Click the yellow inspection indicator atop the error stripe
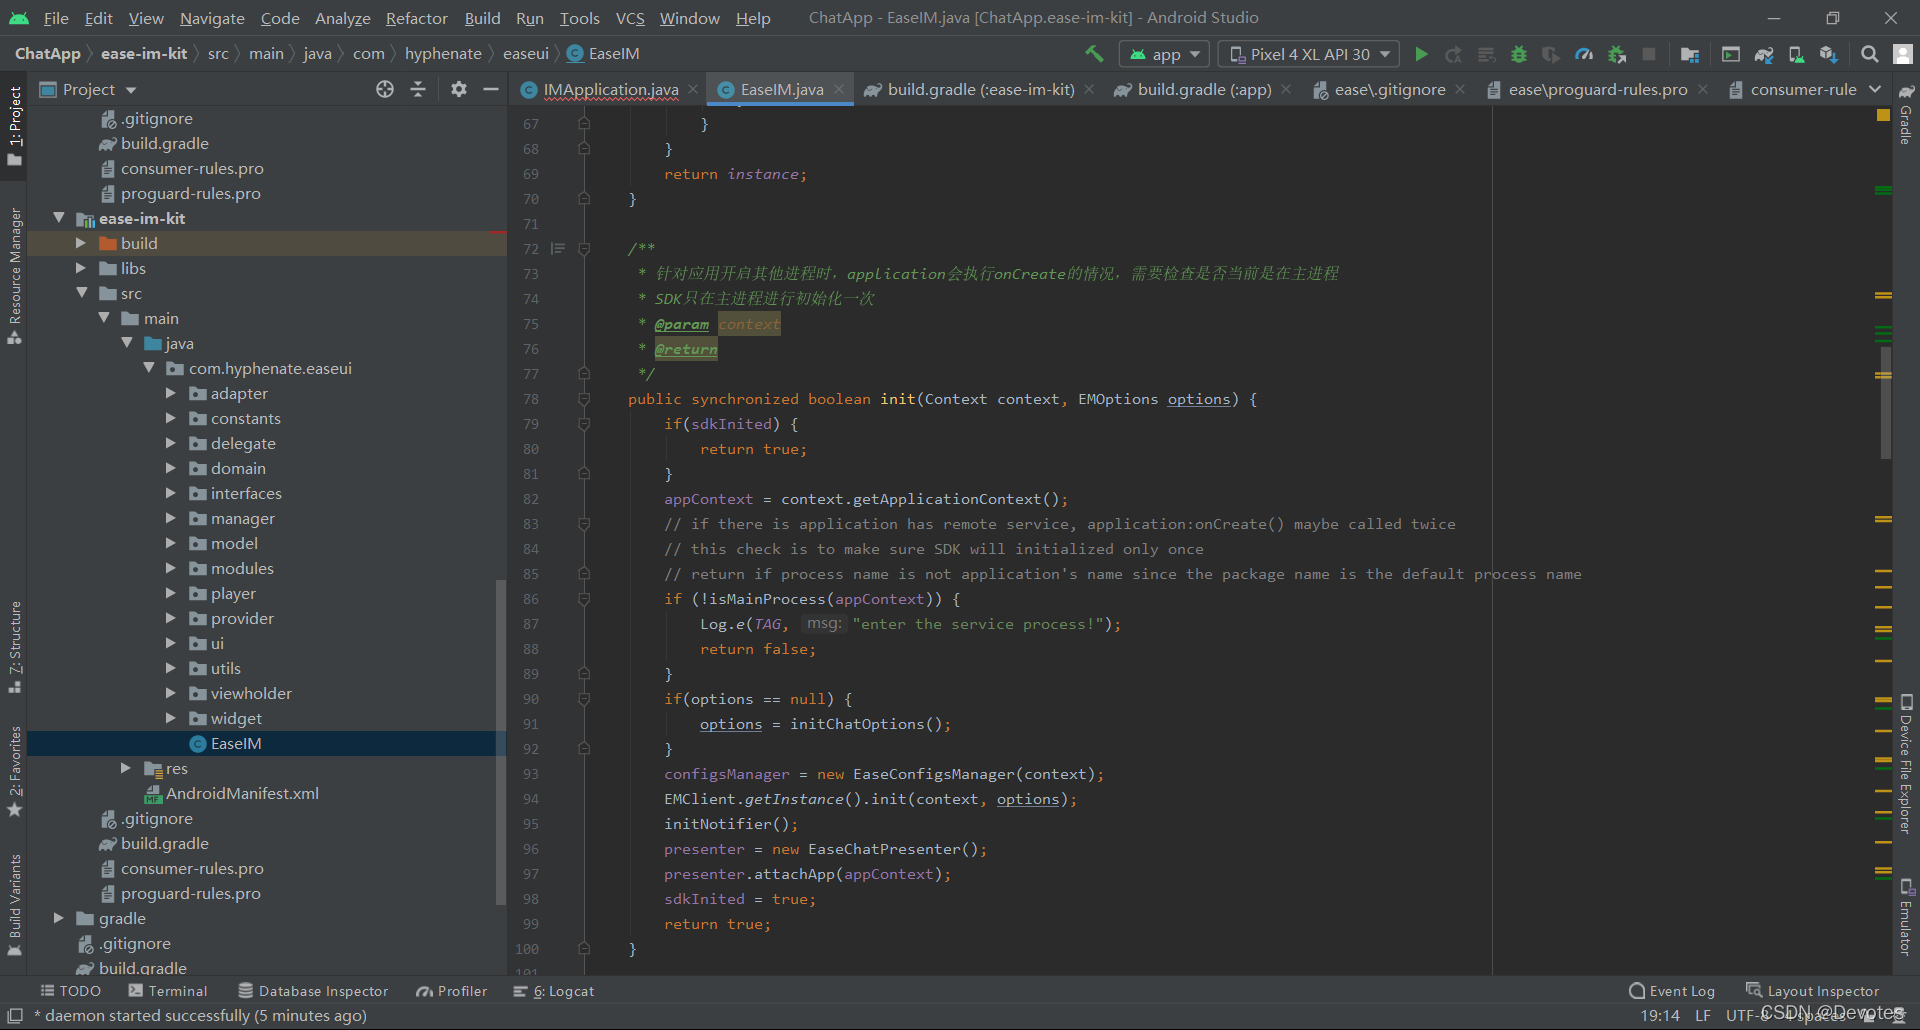The height and width of the screenshot is (1030, 1920). pos(1883,115)
